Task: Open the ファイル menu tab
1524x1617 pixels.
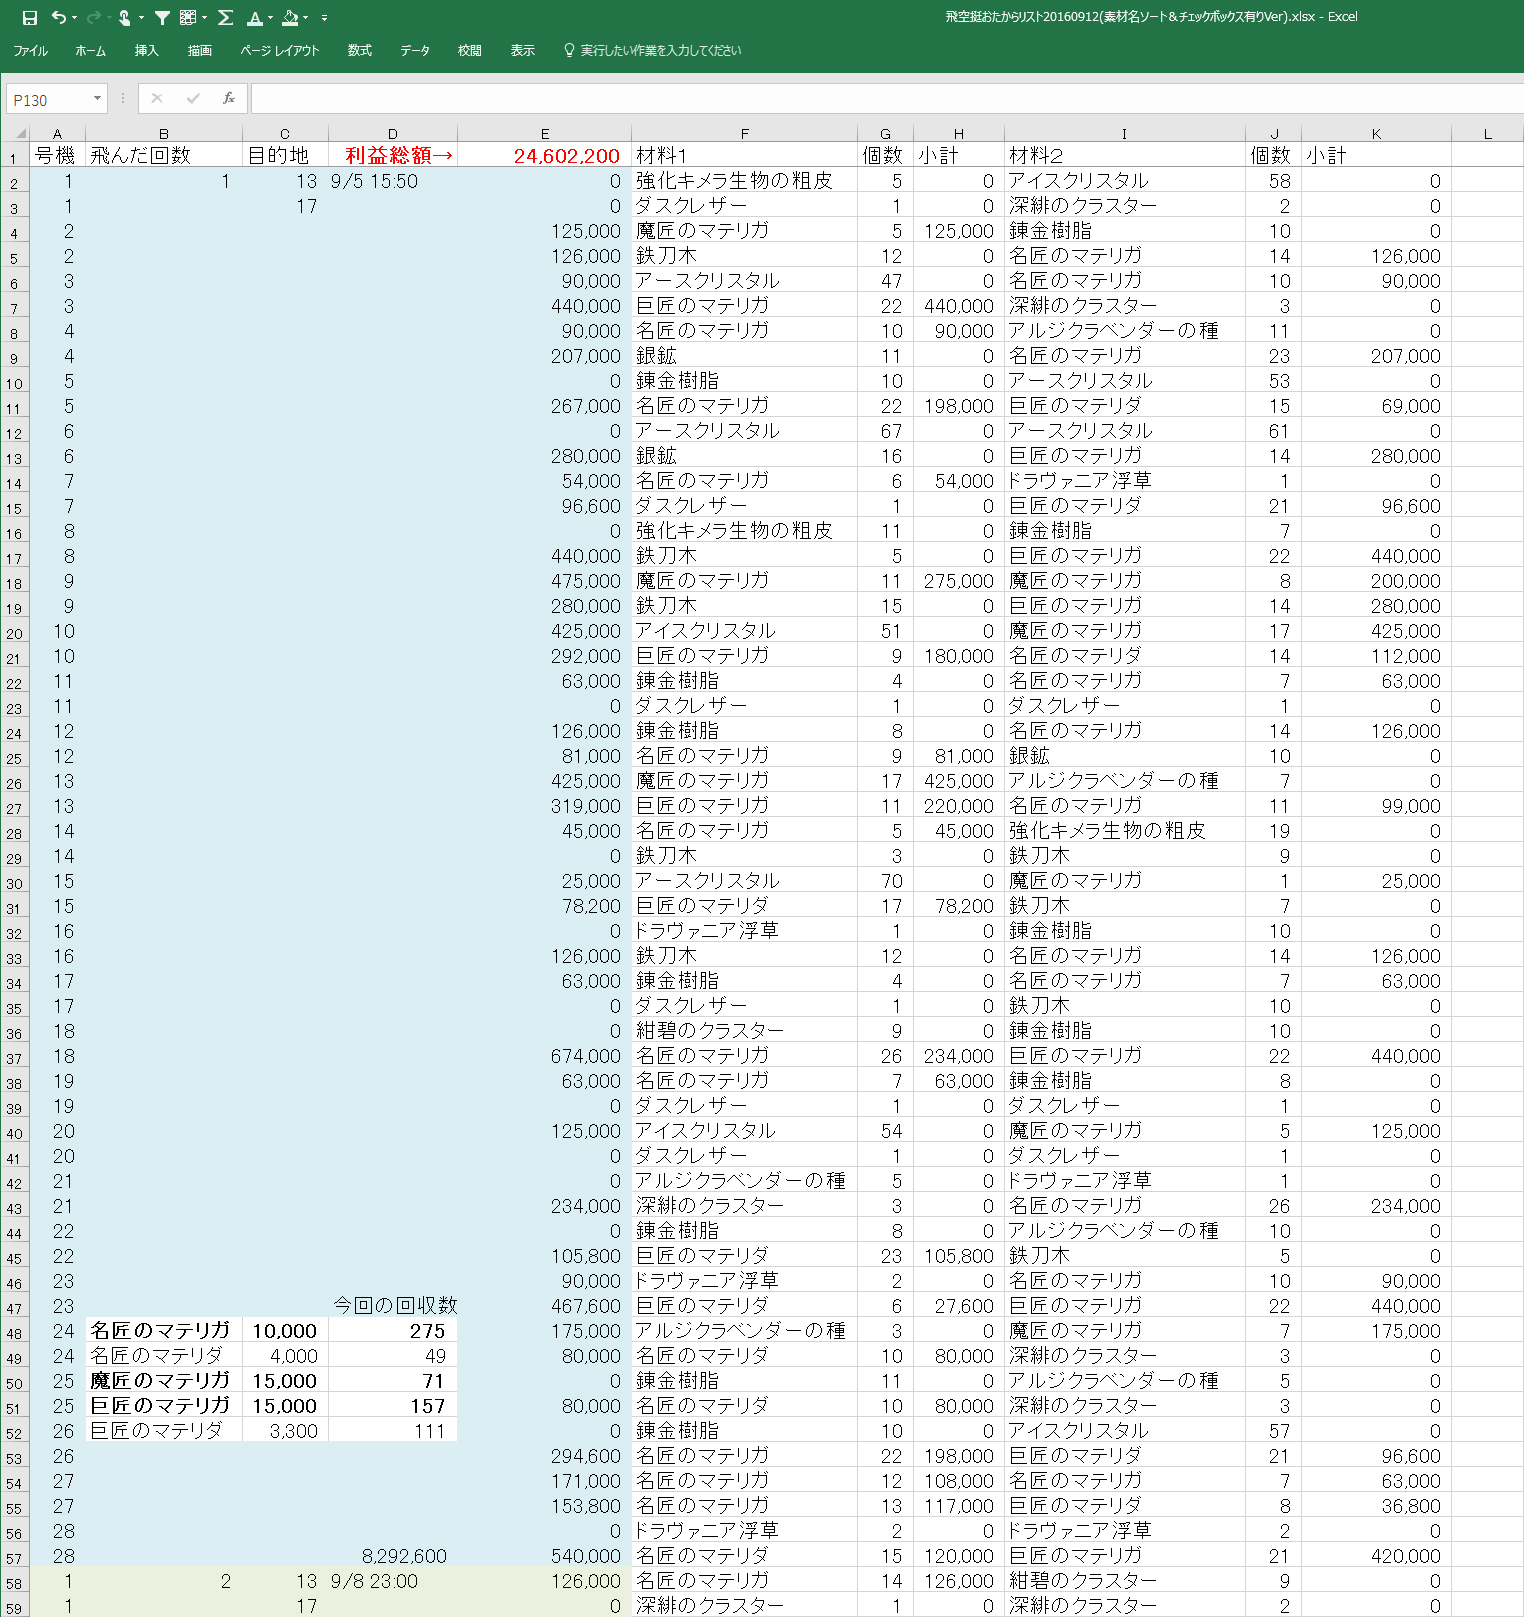Action: tap(30, 51)
